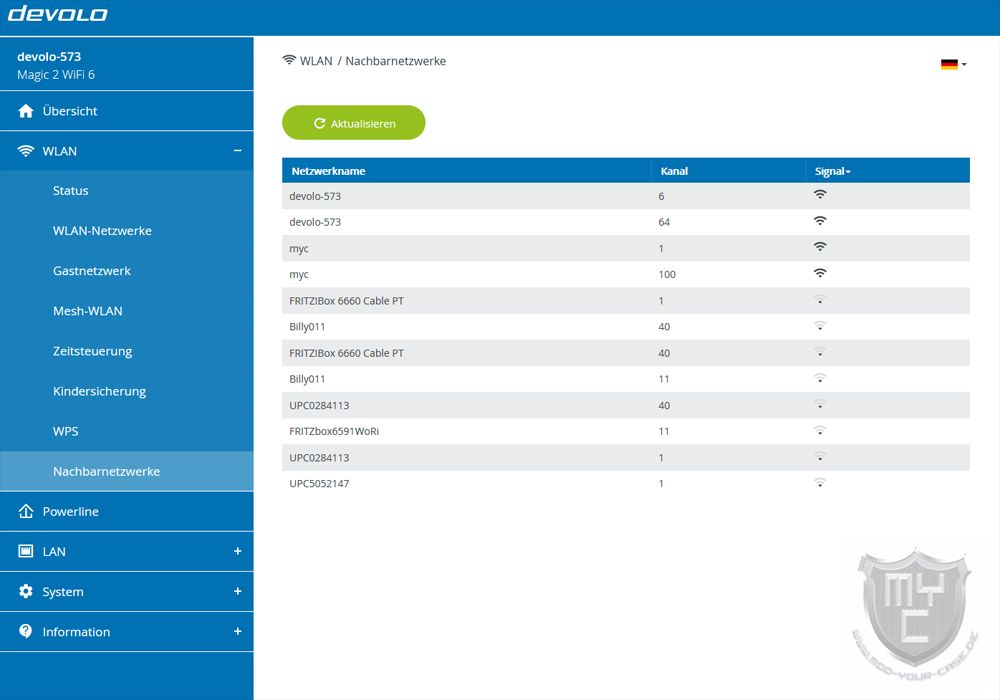Click signal icon for FRITZbox6591WoRi
This screenshot has height=700, width=1000.
[820, 430]
